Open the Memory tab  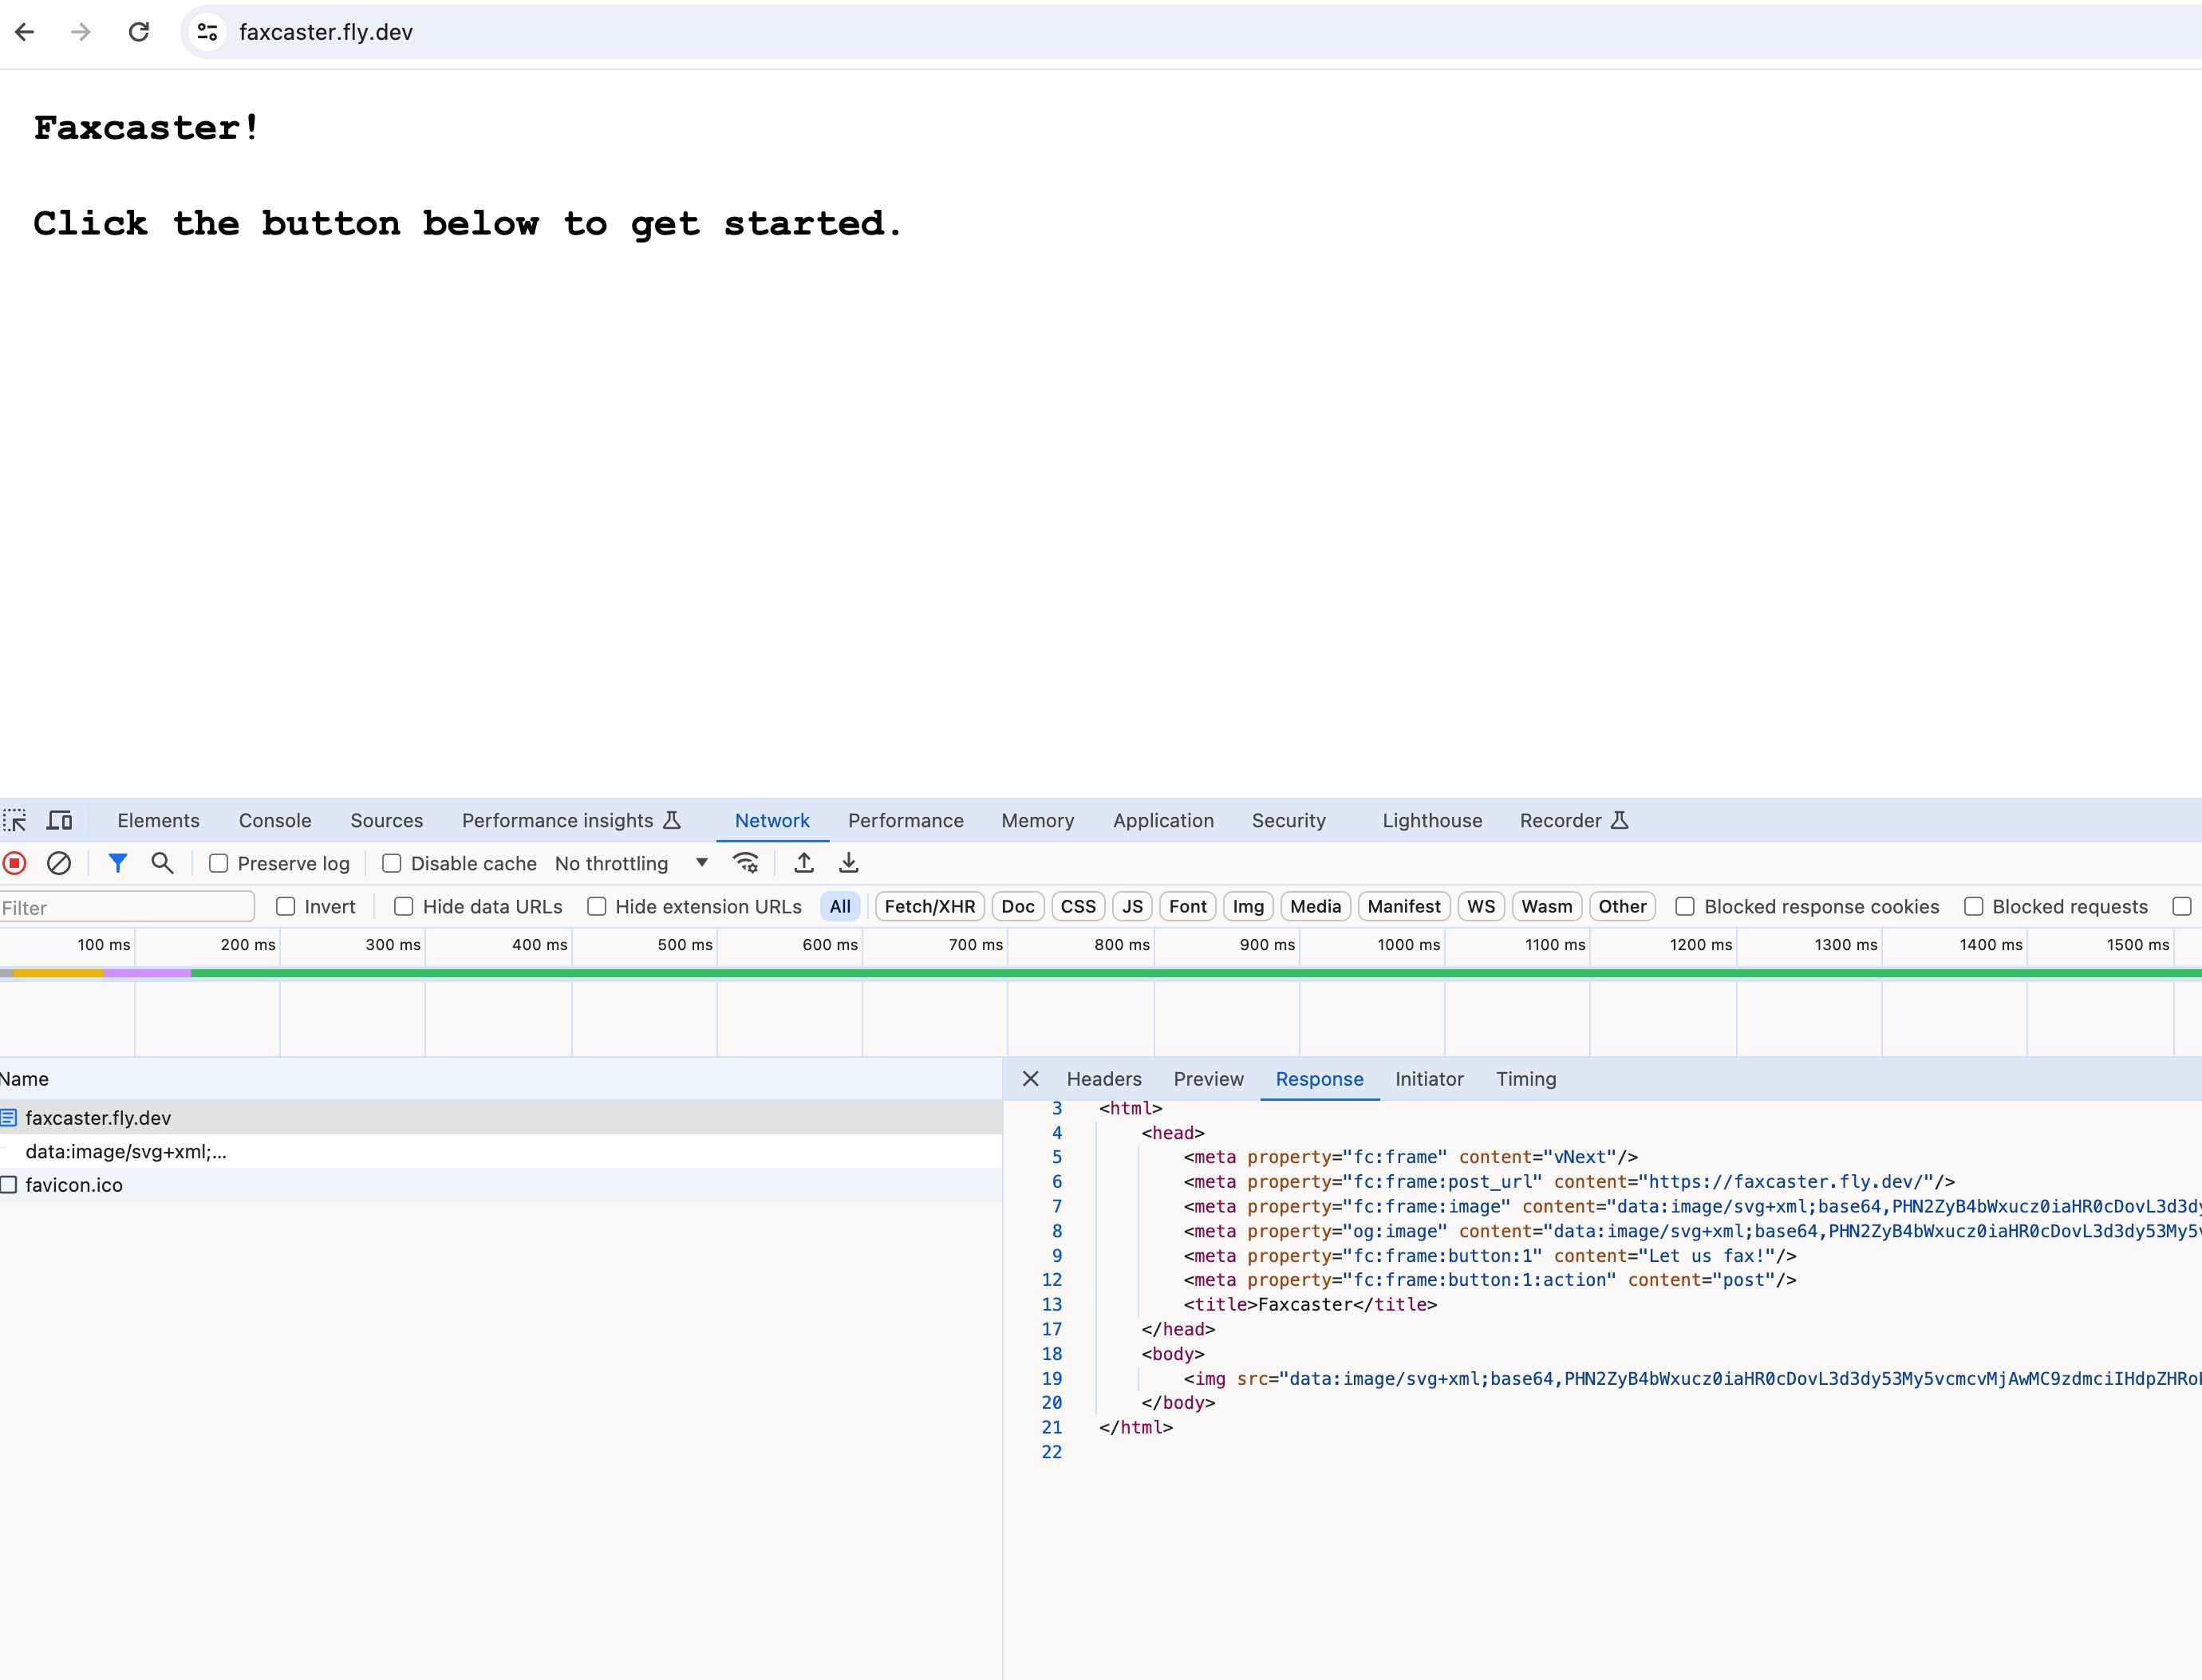tap(1038, 820)
